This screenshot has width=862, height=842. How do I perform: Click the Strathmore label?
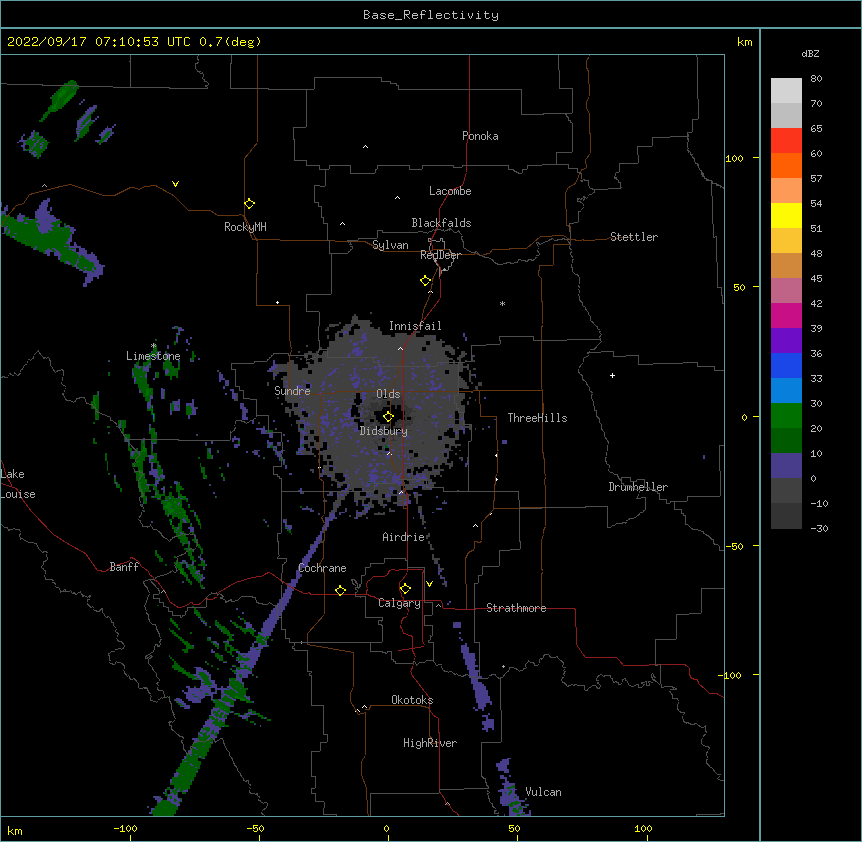pyautogui.click(x=516, y=608)
